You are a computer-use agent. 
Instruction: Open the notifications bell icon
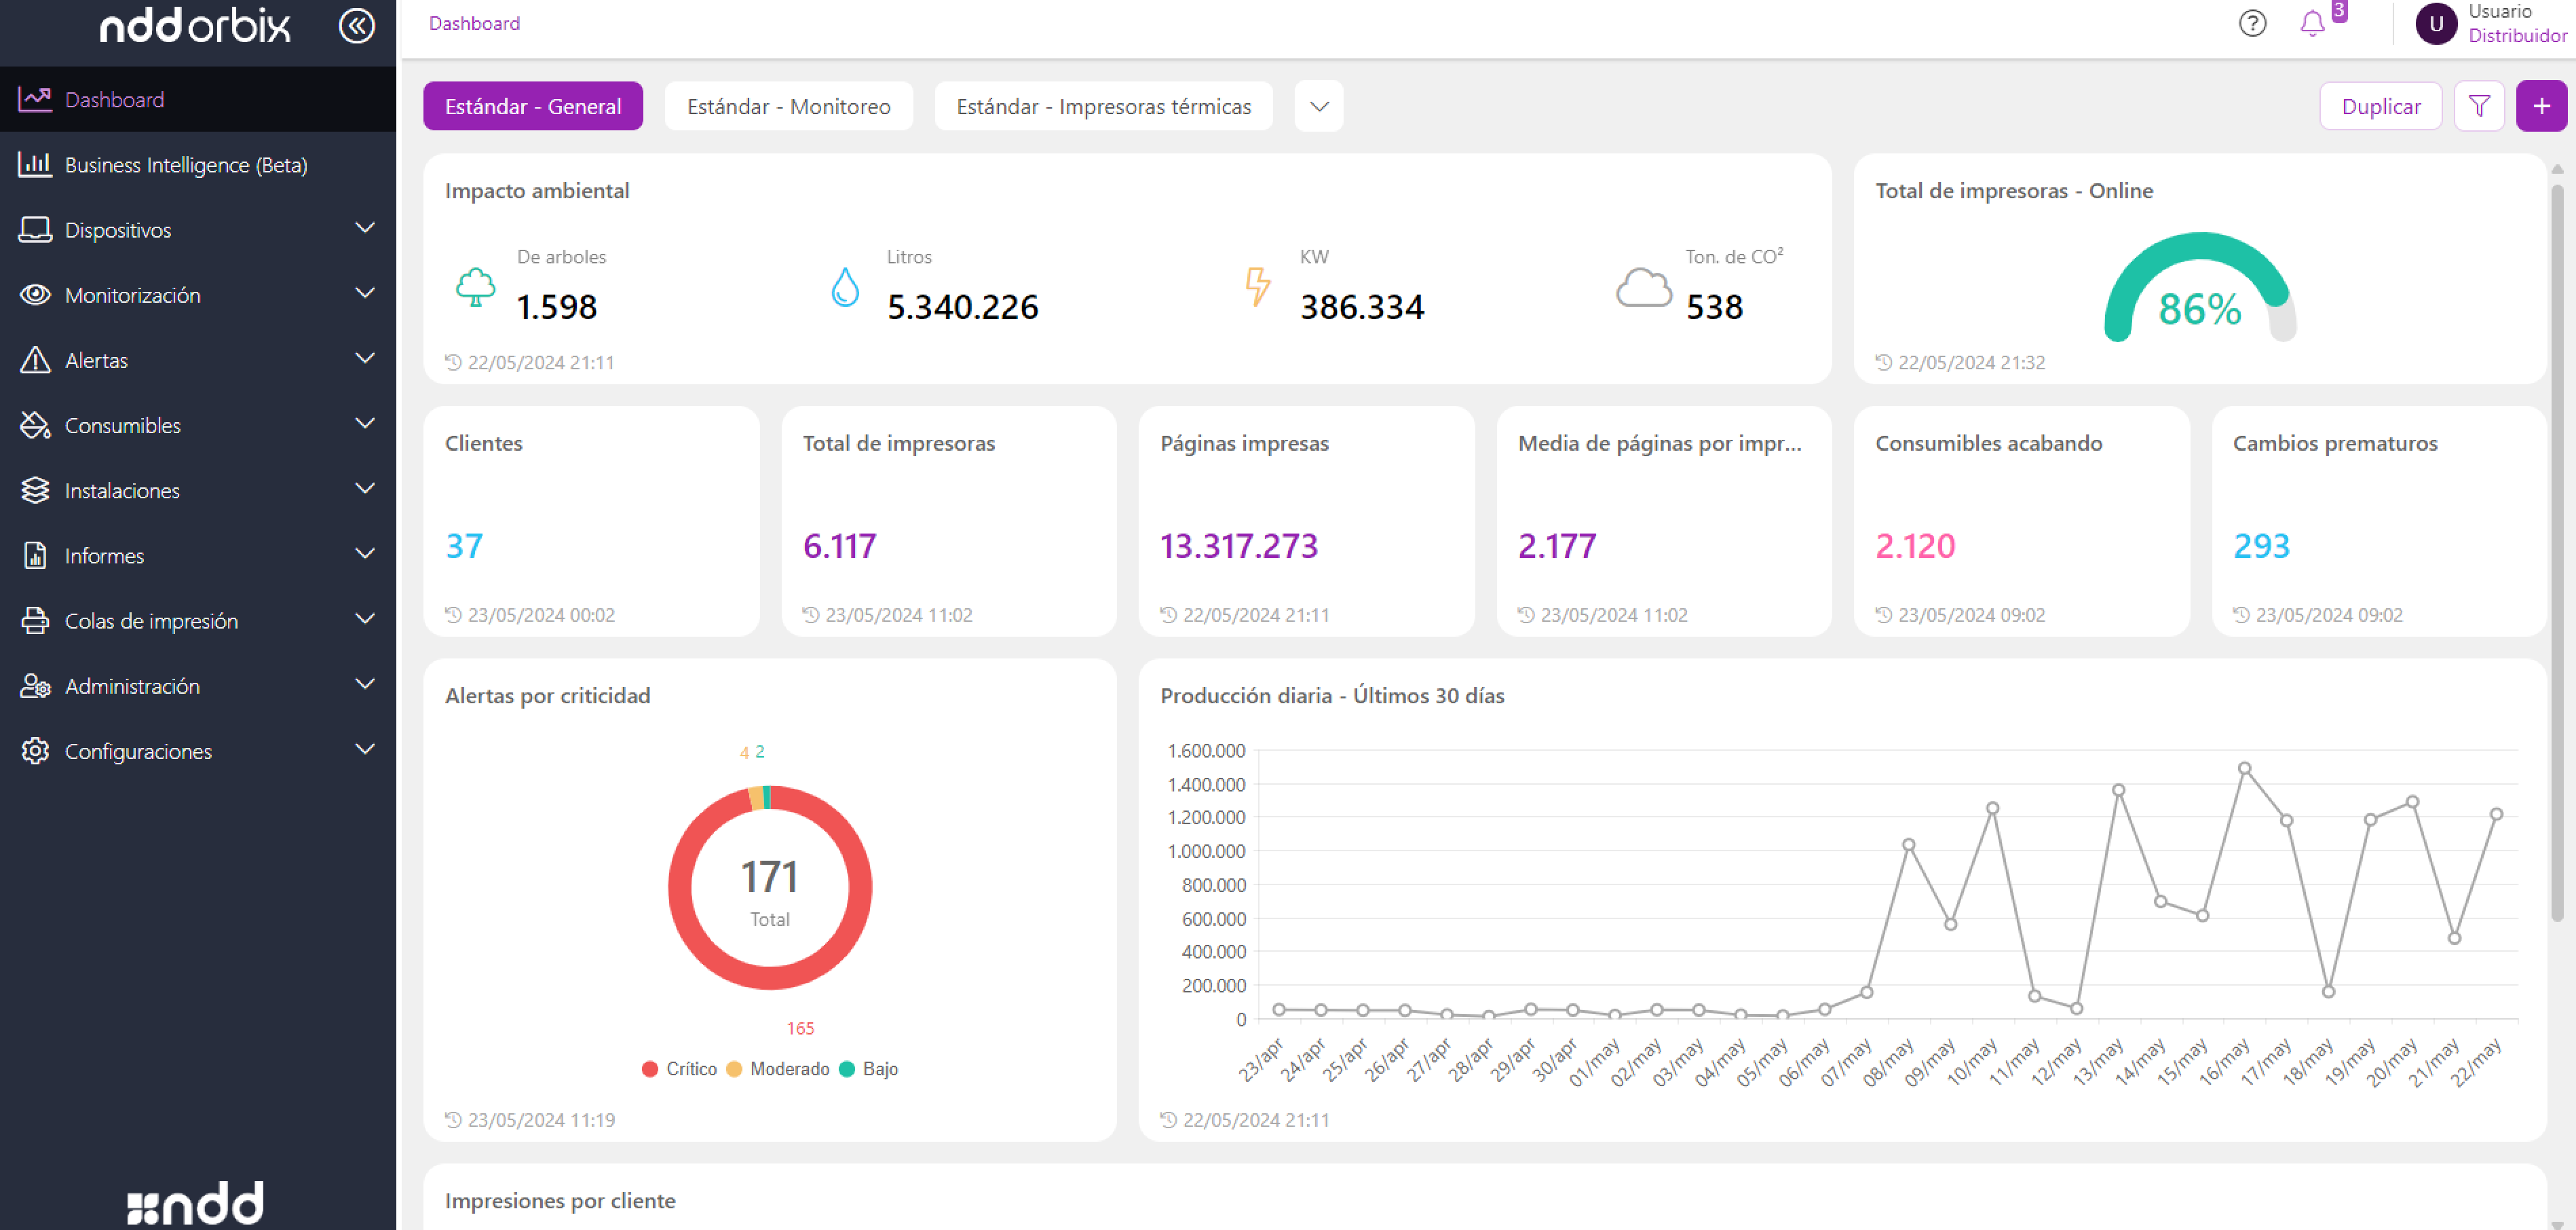[2312, 23]
